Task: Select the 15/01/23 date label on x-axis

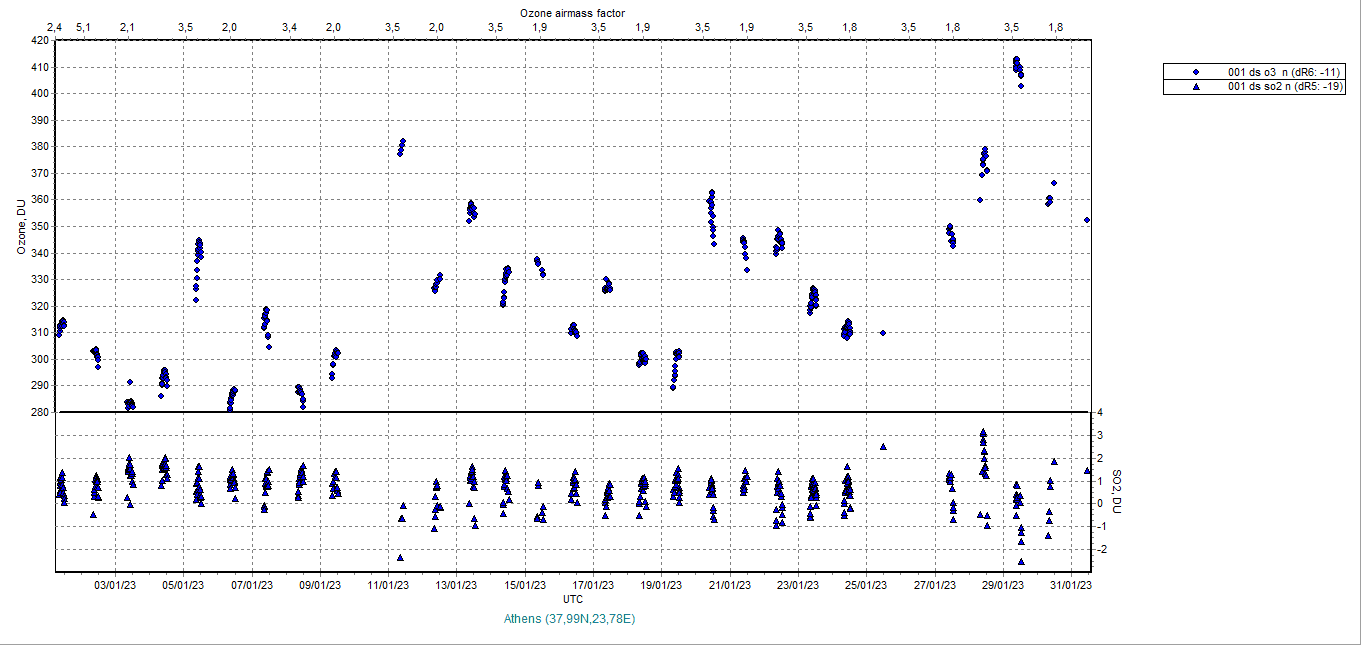Action: click(525, 586)
